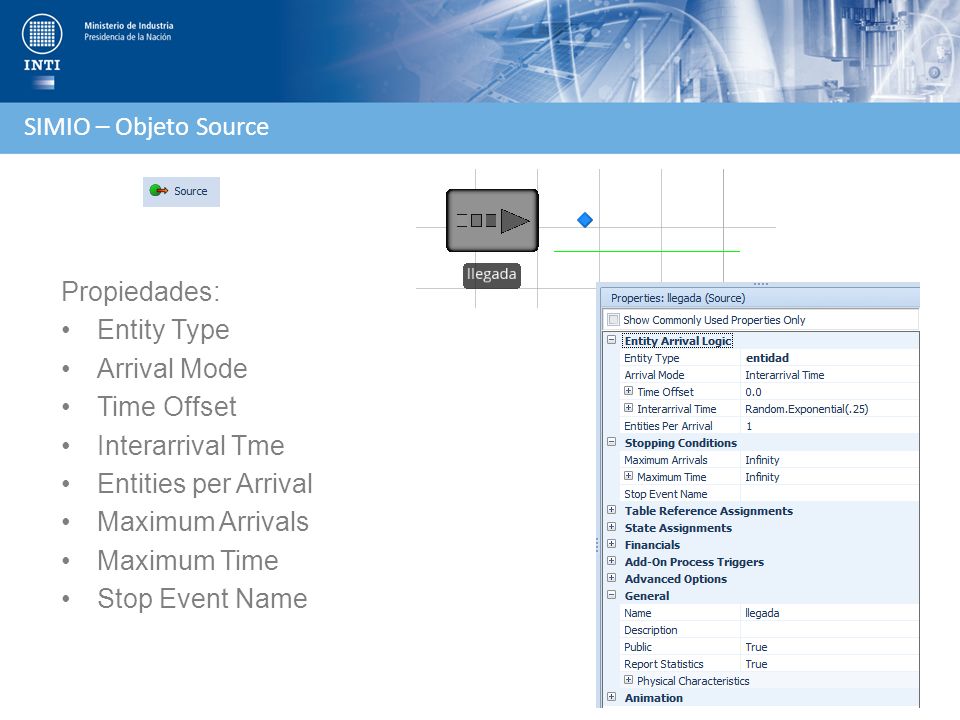Toggle Show Commonly Used Properties Only checkbox
The image size is (960, 720).
tap(613, 320)
